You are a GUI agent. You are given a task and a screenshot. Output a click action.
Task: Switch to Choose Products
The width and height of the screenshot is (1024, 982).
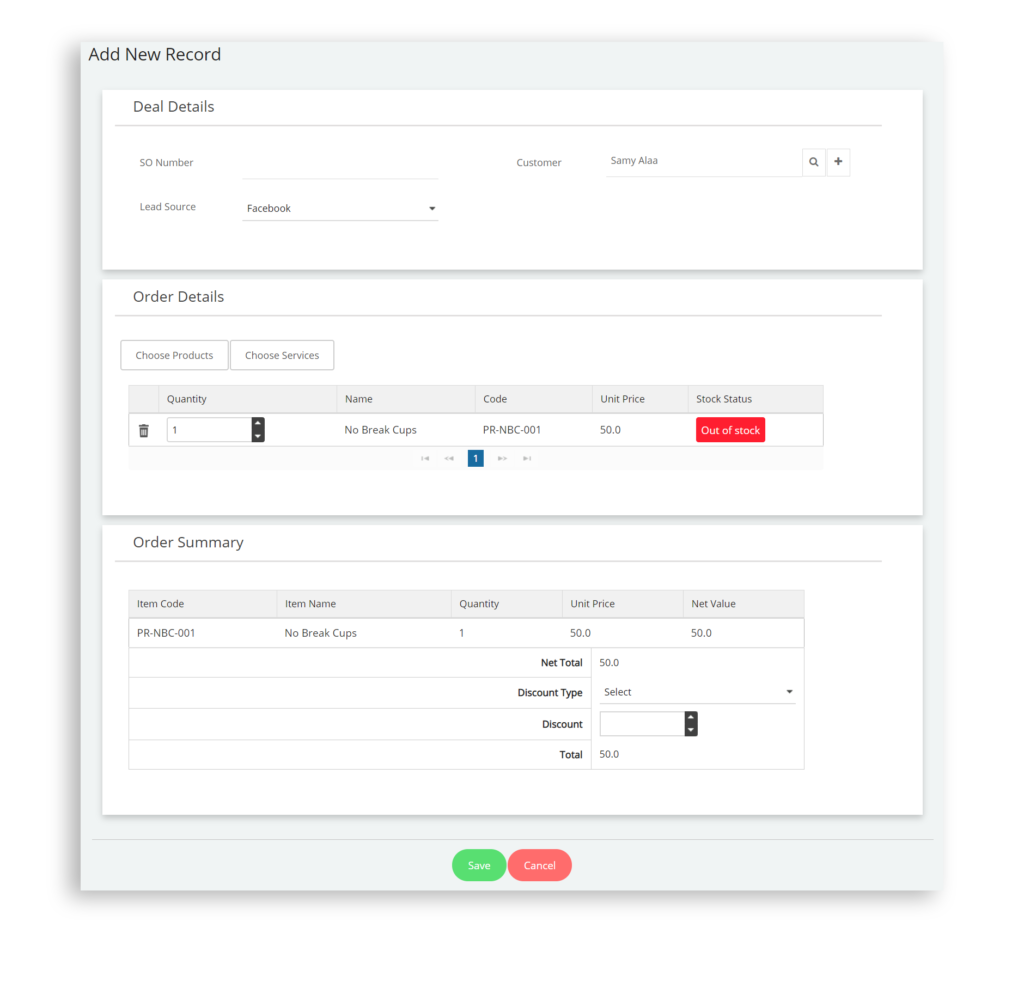(x=174, y=354)
